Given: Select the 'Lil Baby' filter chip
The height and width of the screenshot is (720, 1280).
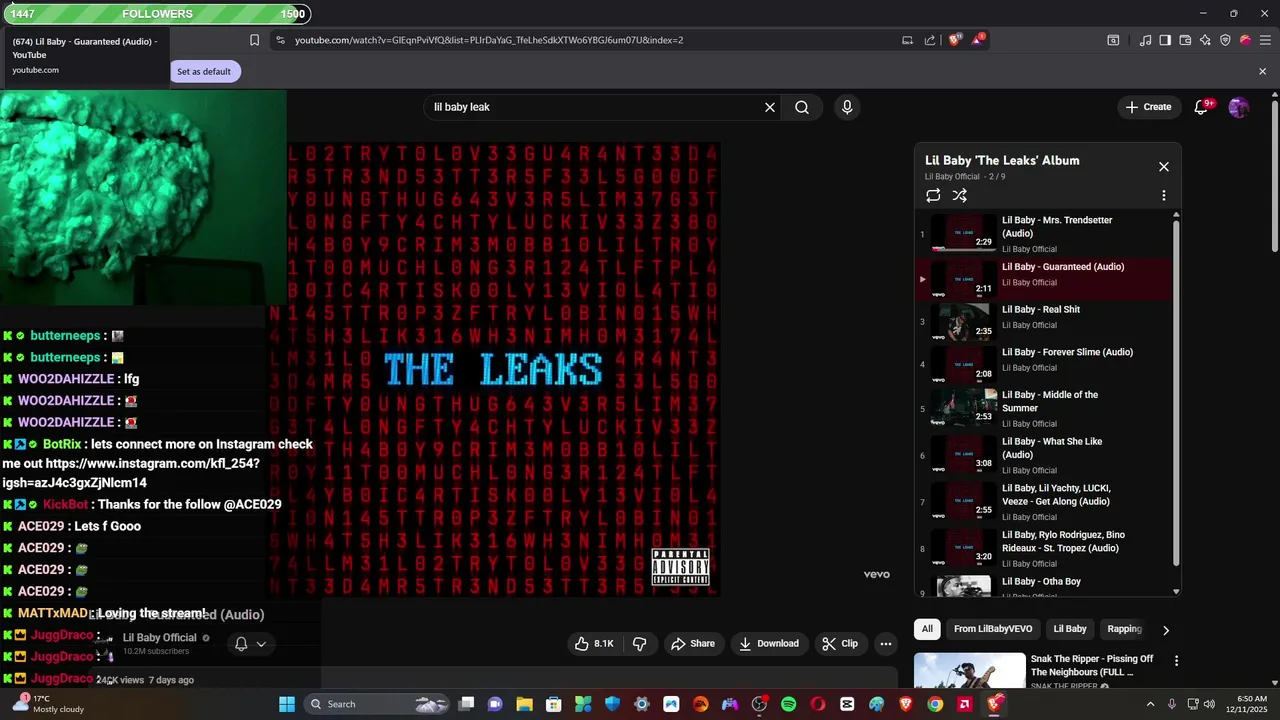Looking at the screenshot, I should pyautogui.click(x=1069, y=629).
